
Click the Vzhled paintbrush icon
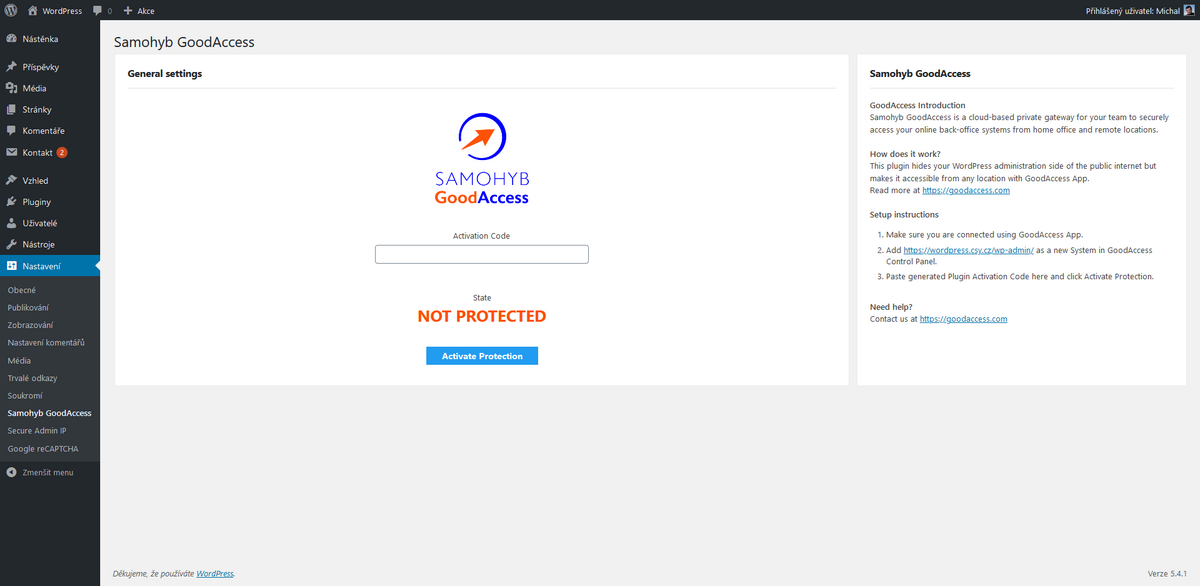coord(11,180)
